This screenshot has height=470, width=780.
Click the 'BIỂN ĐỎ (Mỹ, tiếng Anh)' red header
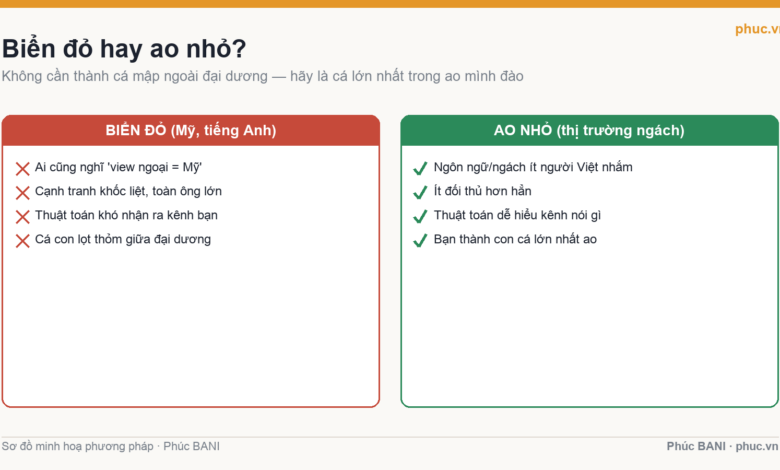coord(191,130)
